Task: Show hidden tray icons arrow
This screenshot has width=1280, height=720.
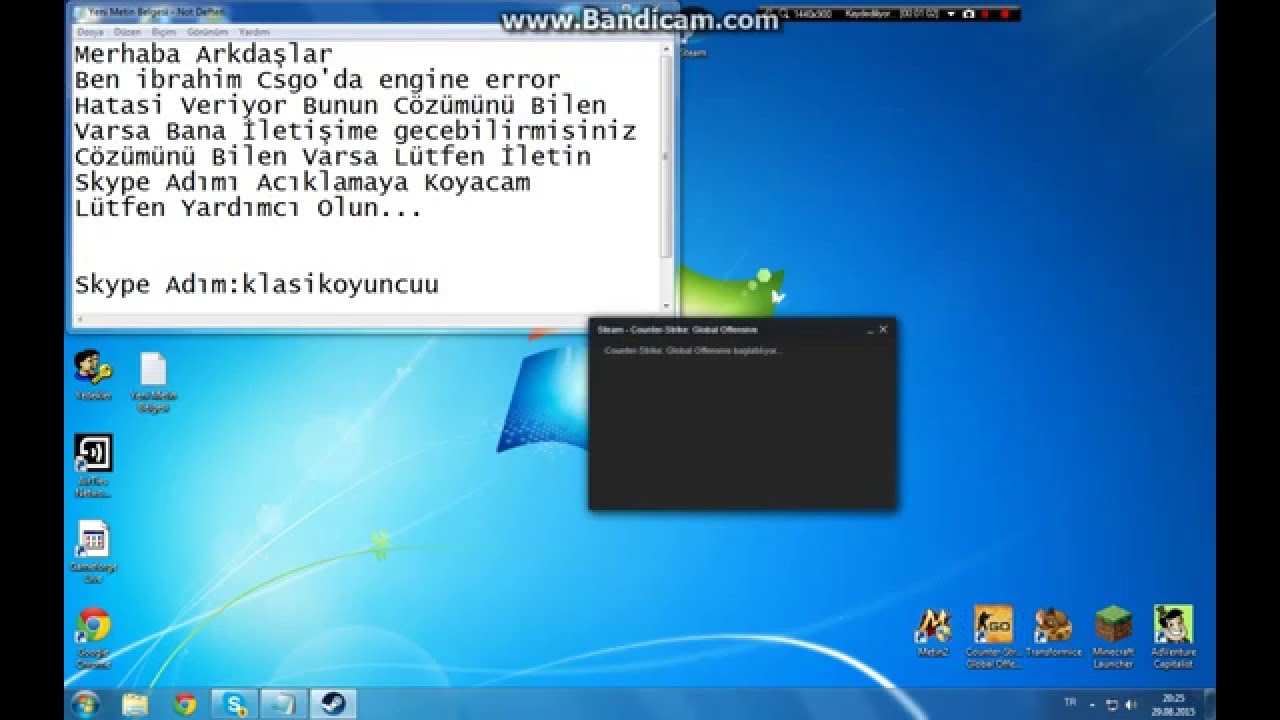Action: pos(1092,704)
